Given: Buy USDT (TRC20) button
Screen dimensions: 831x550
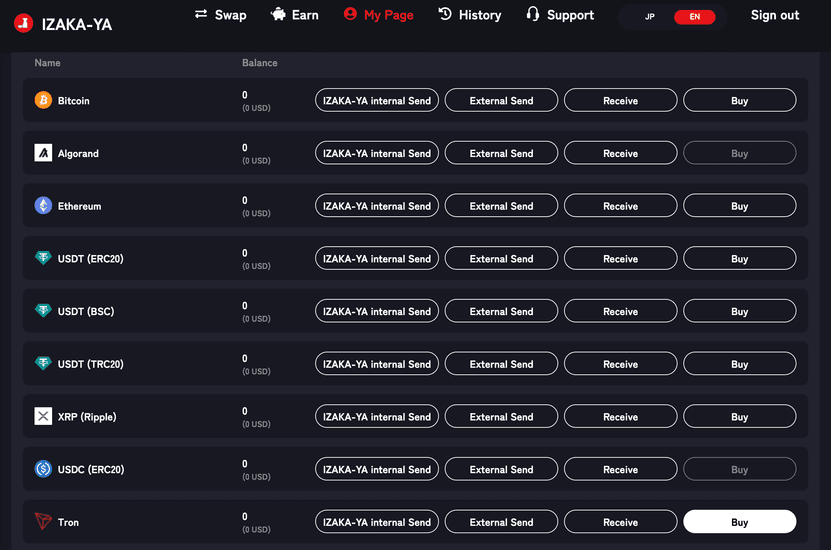Looking at the screenshot, I should point(740,364).
